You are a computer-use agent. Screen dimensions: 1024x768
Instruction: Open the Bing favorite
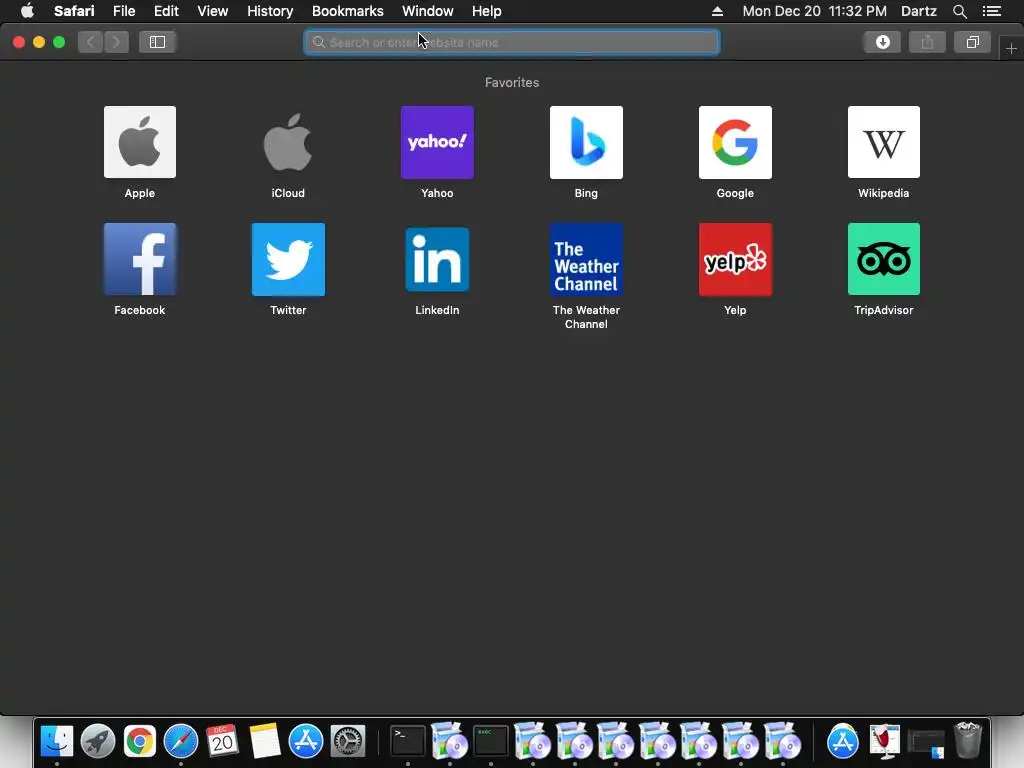coord(586,142)
